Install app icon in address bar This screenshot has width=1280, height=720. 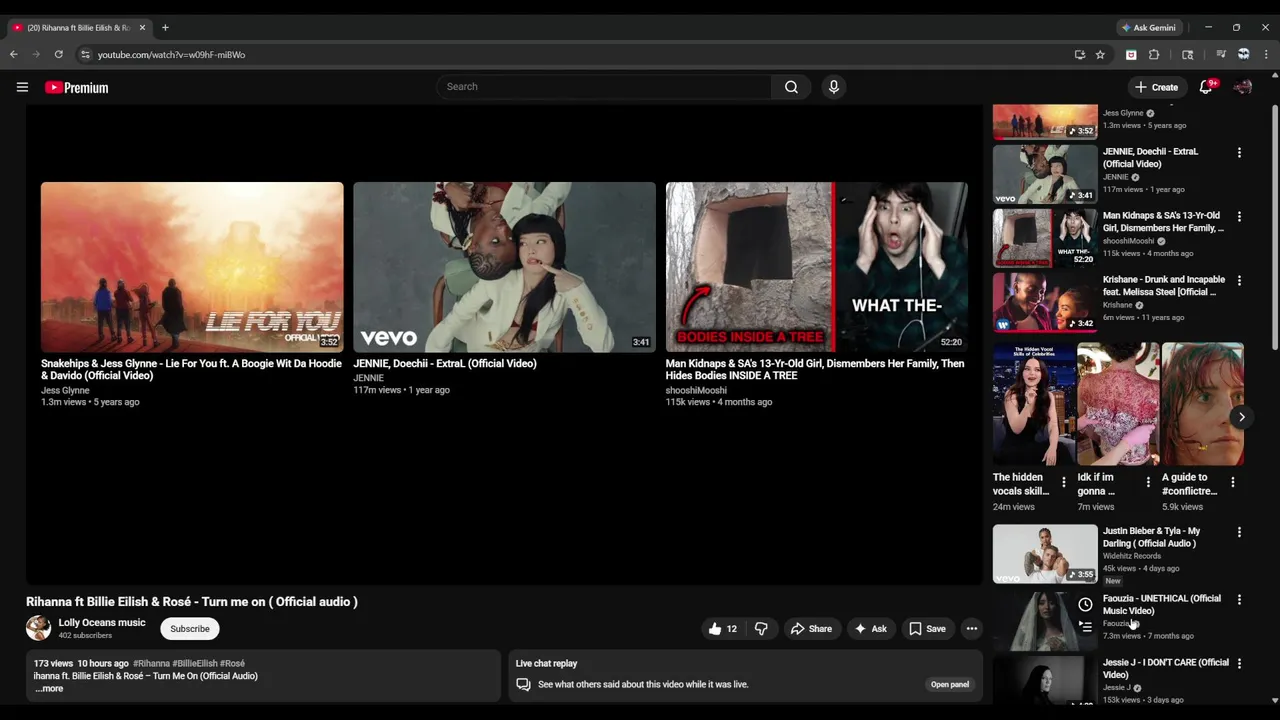tap(1080, 55)
